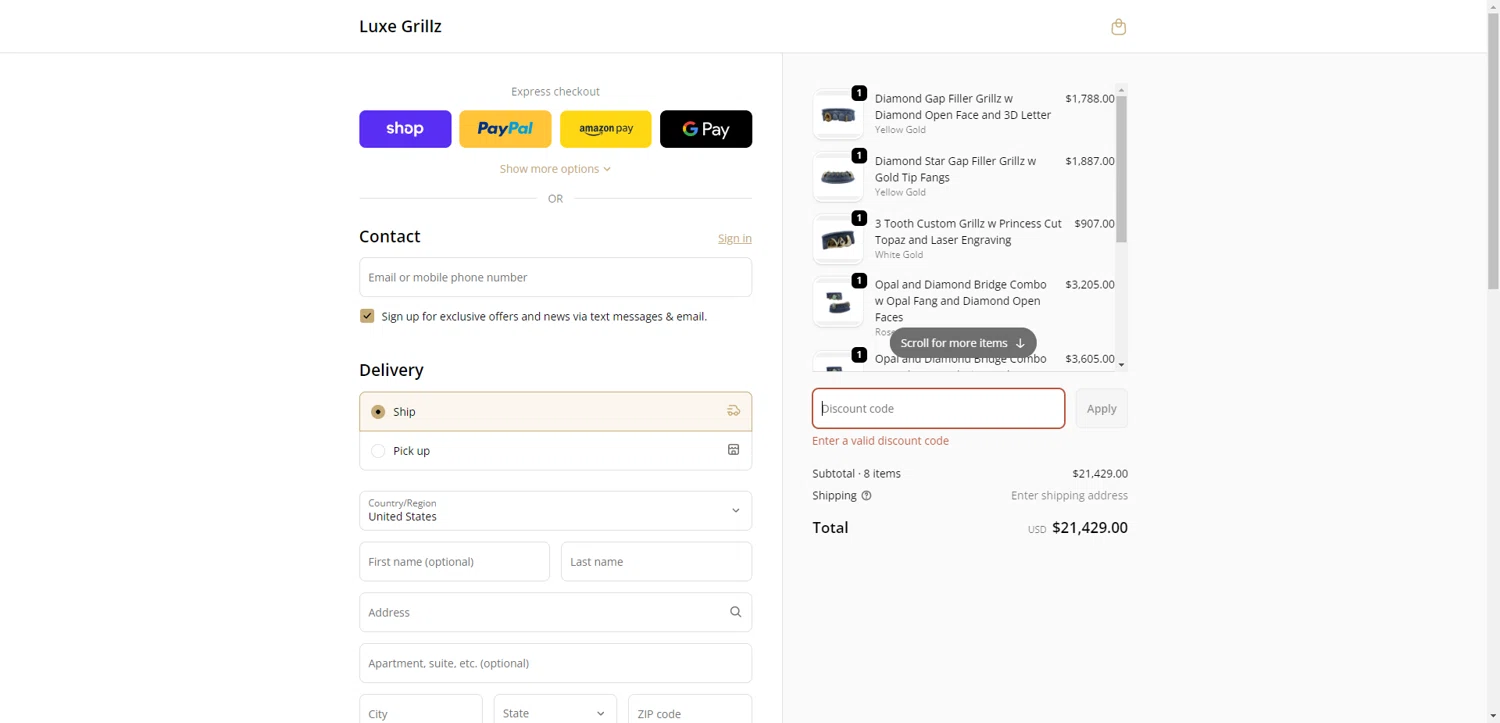Expand Show more options

(555, 169)
